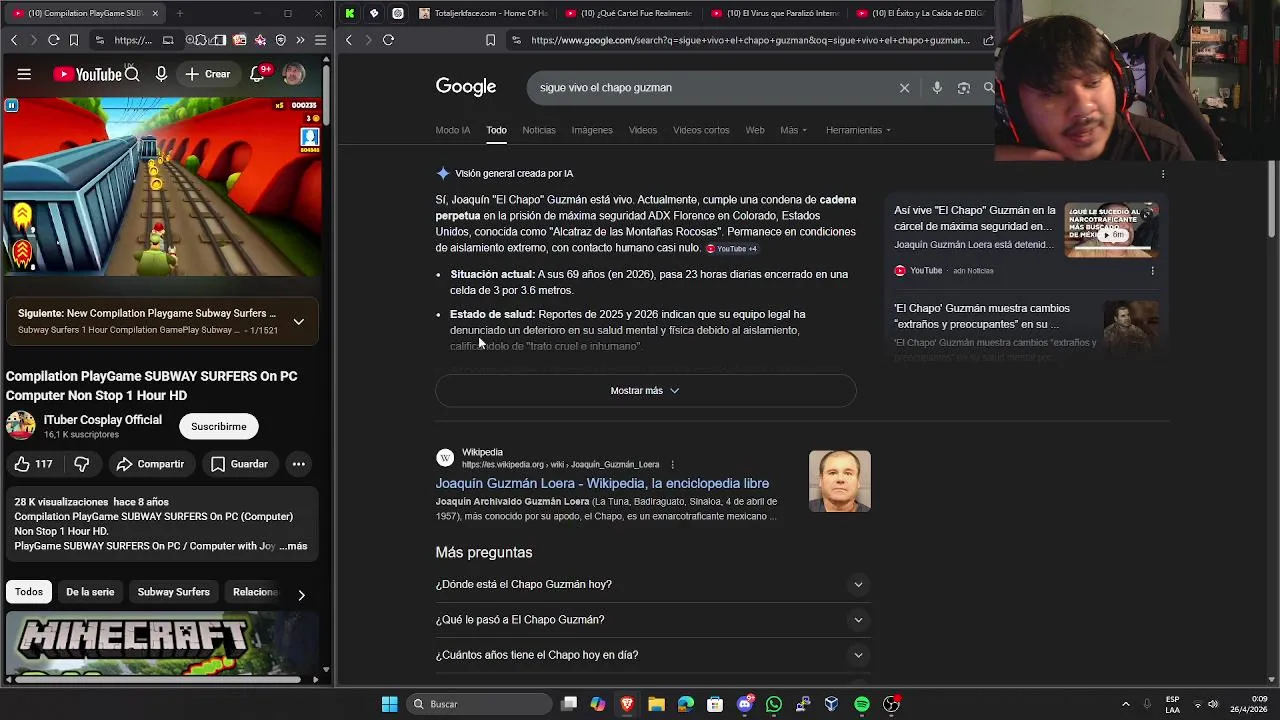Reload the YouTube browser window

point(53,40)
